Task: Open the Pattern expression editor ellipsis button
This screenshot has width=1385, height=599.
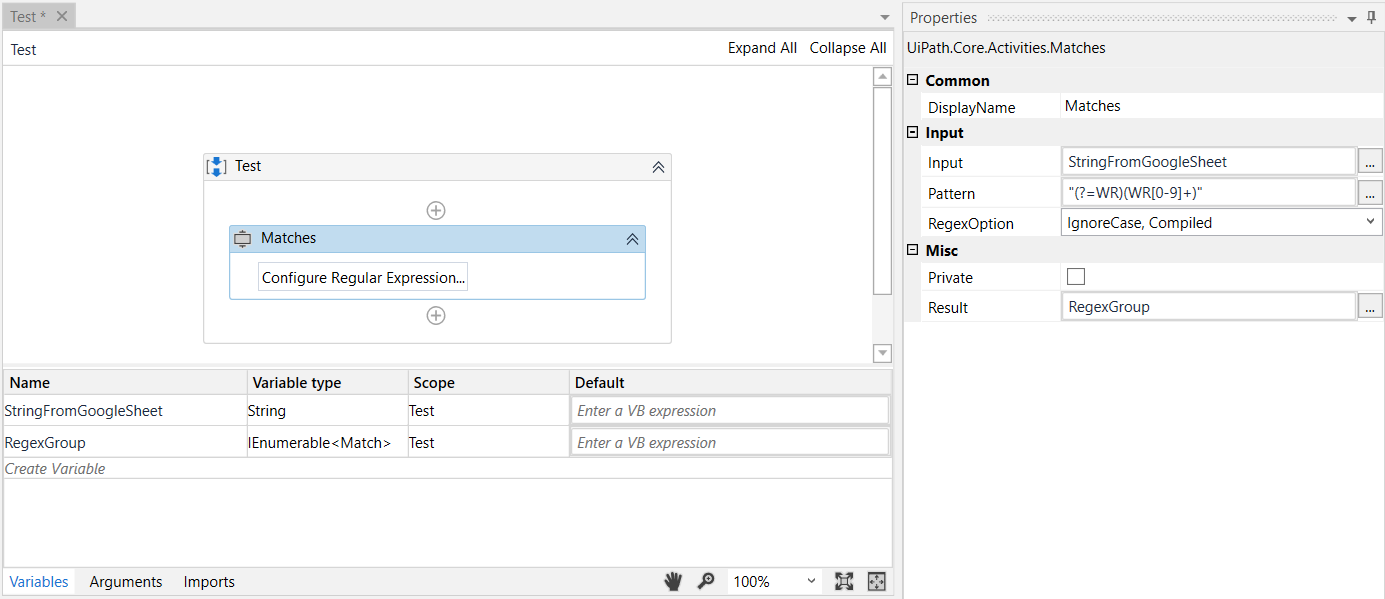Action: tap(1370, 193)
